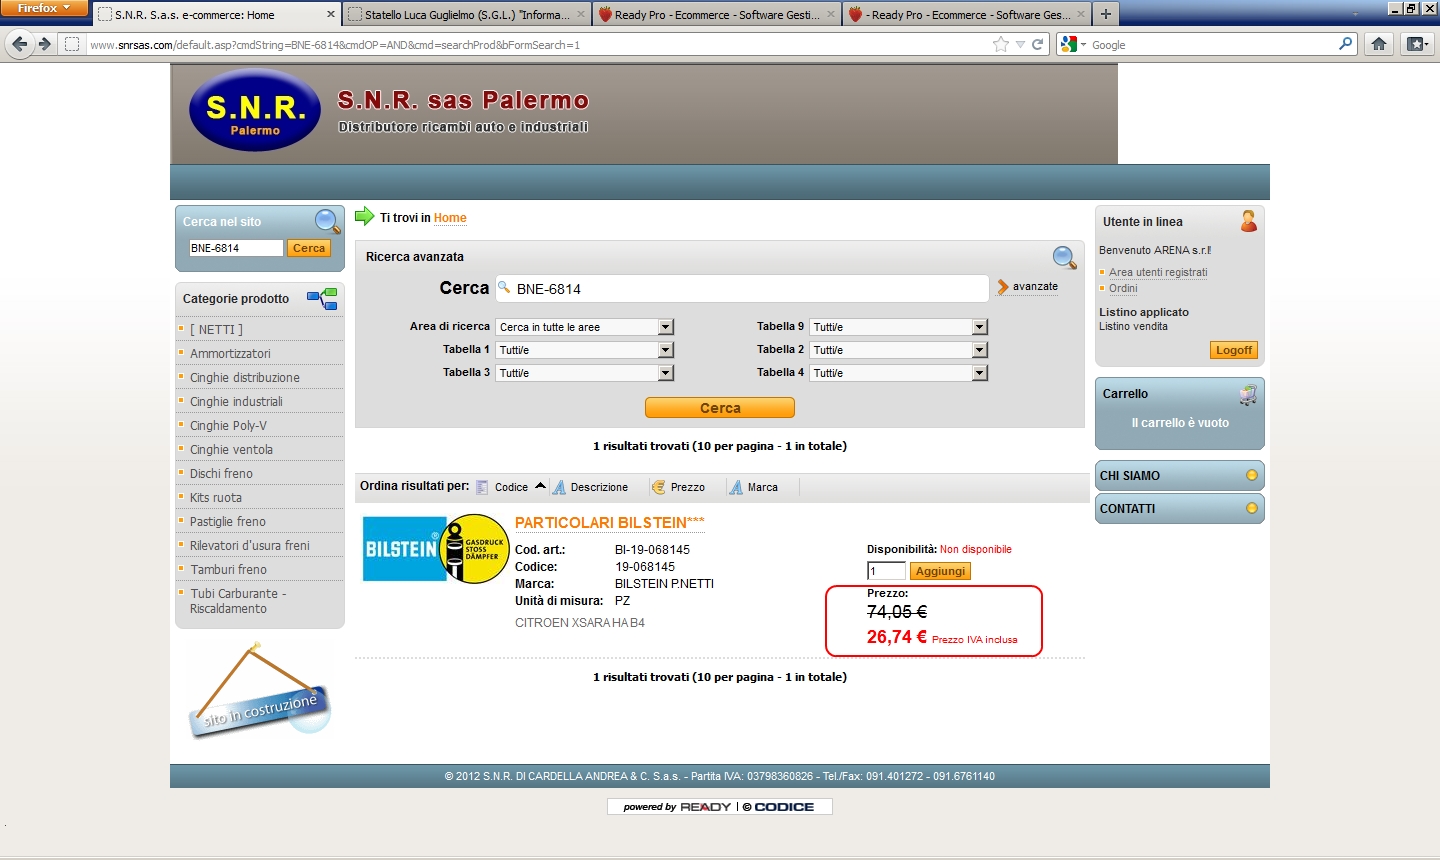
Task: Open the Ordini link
Action: click(1123, 288)
